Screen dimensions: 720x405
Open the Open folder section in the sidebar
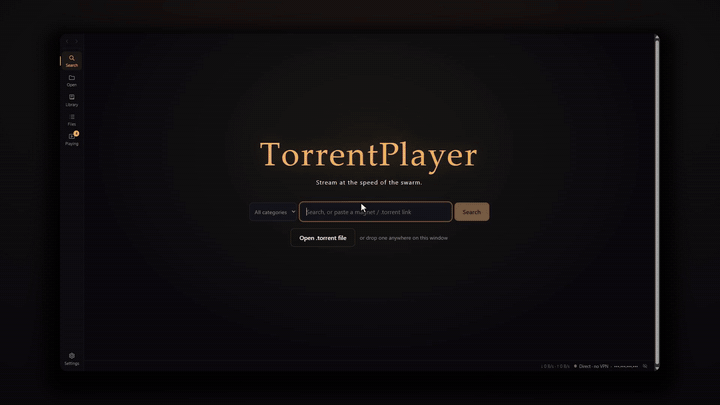pyautogui.click(x=72, y=80)
